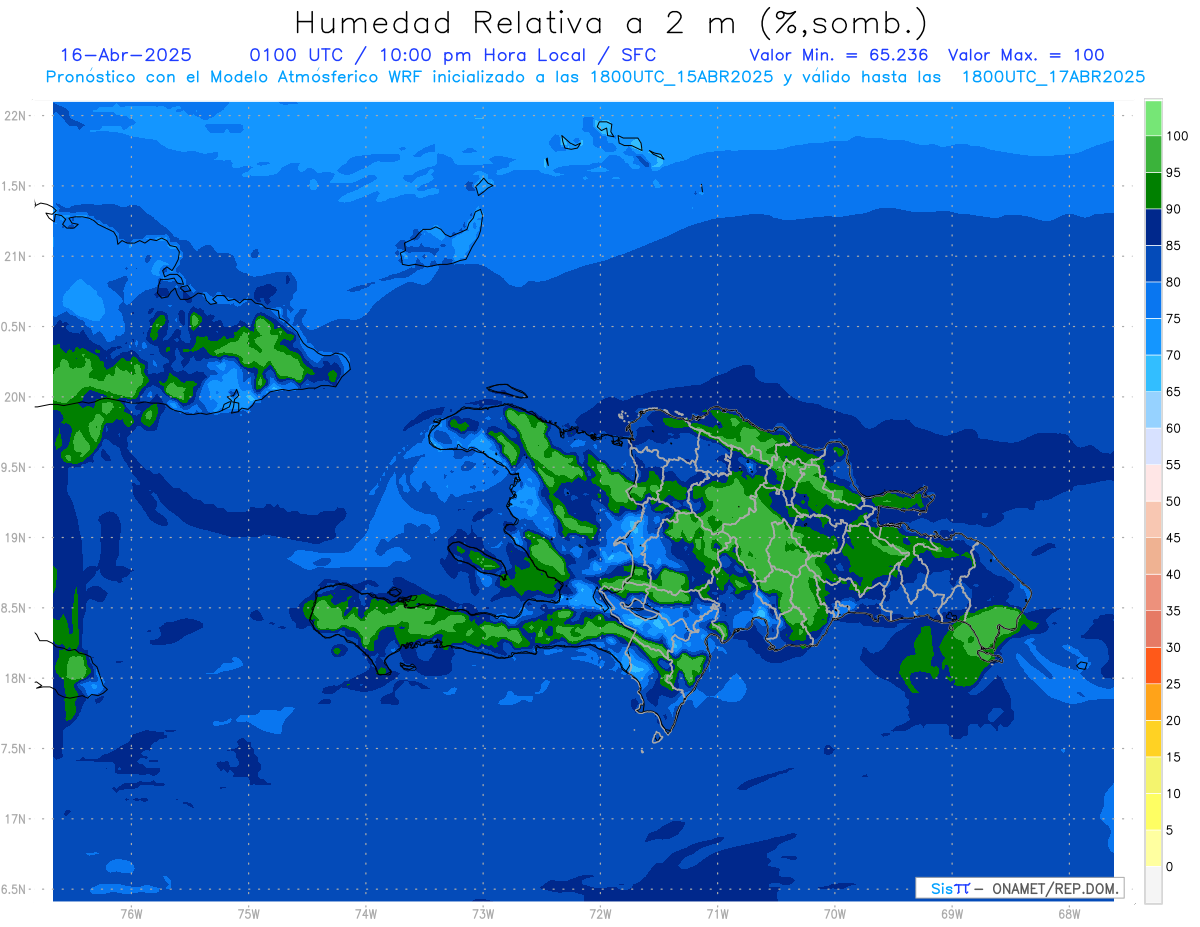The width and height of the screenshot is (1200, 927).
Task: Click the 'Valor Min. = 65.236' text
Action: [838, 55]
